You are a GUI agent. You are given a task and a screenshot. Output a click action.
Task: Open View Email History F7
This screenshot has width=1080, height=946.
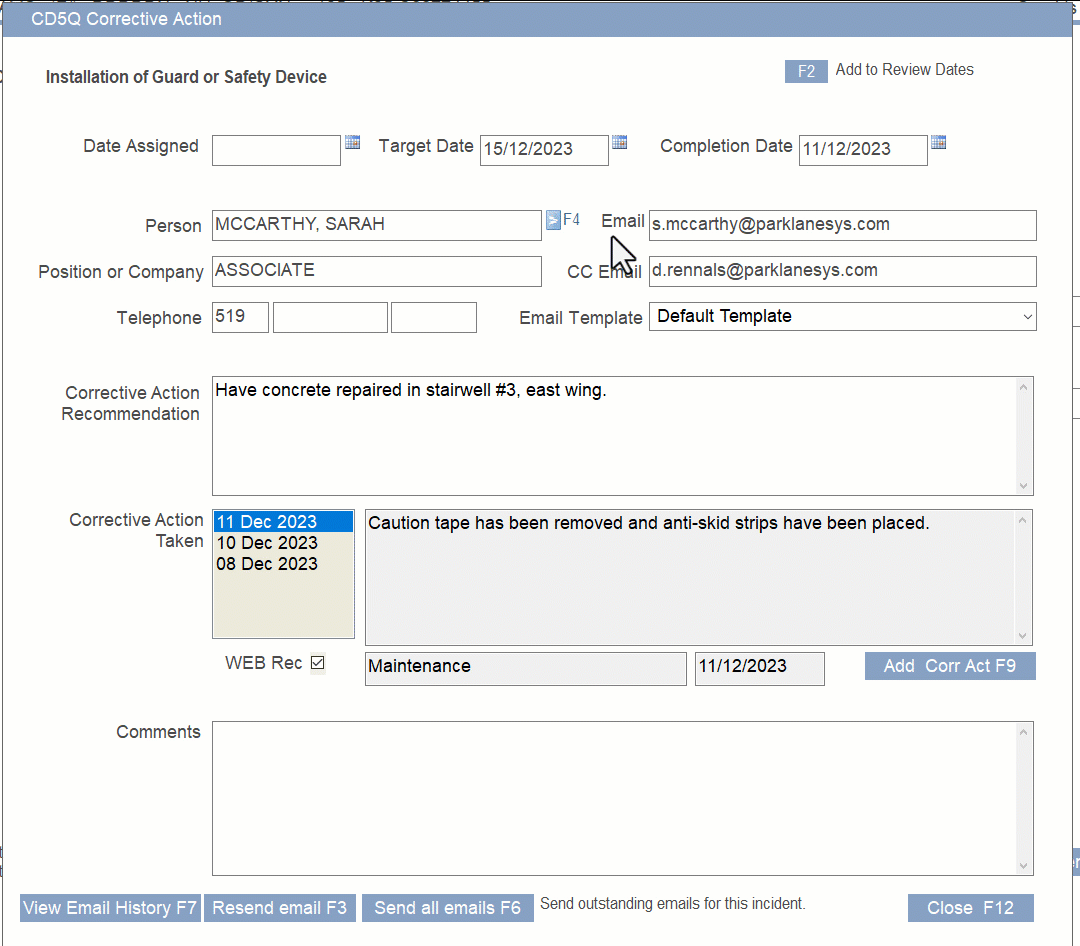pyautogui.click(x=110, y=908)
